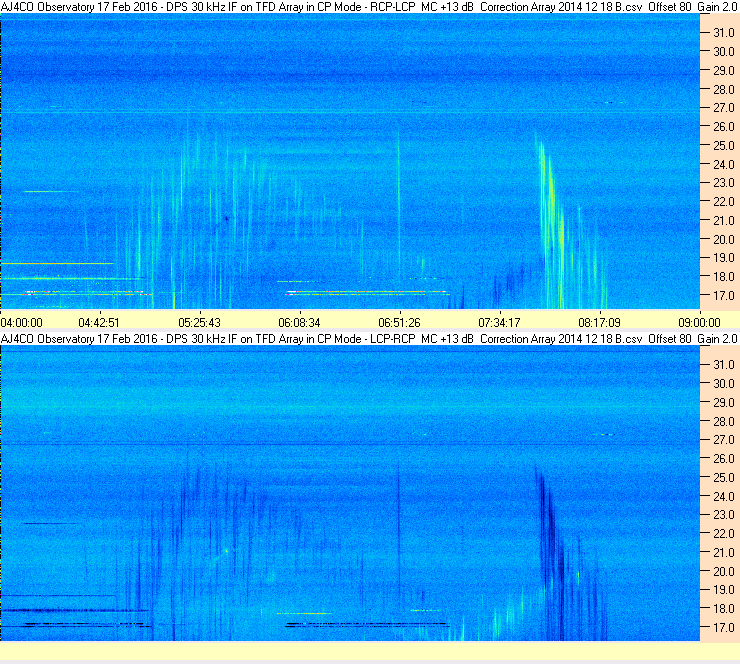Pick the 18.0 frequency label on LCP-RCP plot
740x664 pixels.
click(x=724, y=609)
